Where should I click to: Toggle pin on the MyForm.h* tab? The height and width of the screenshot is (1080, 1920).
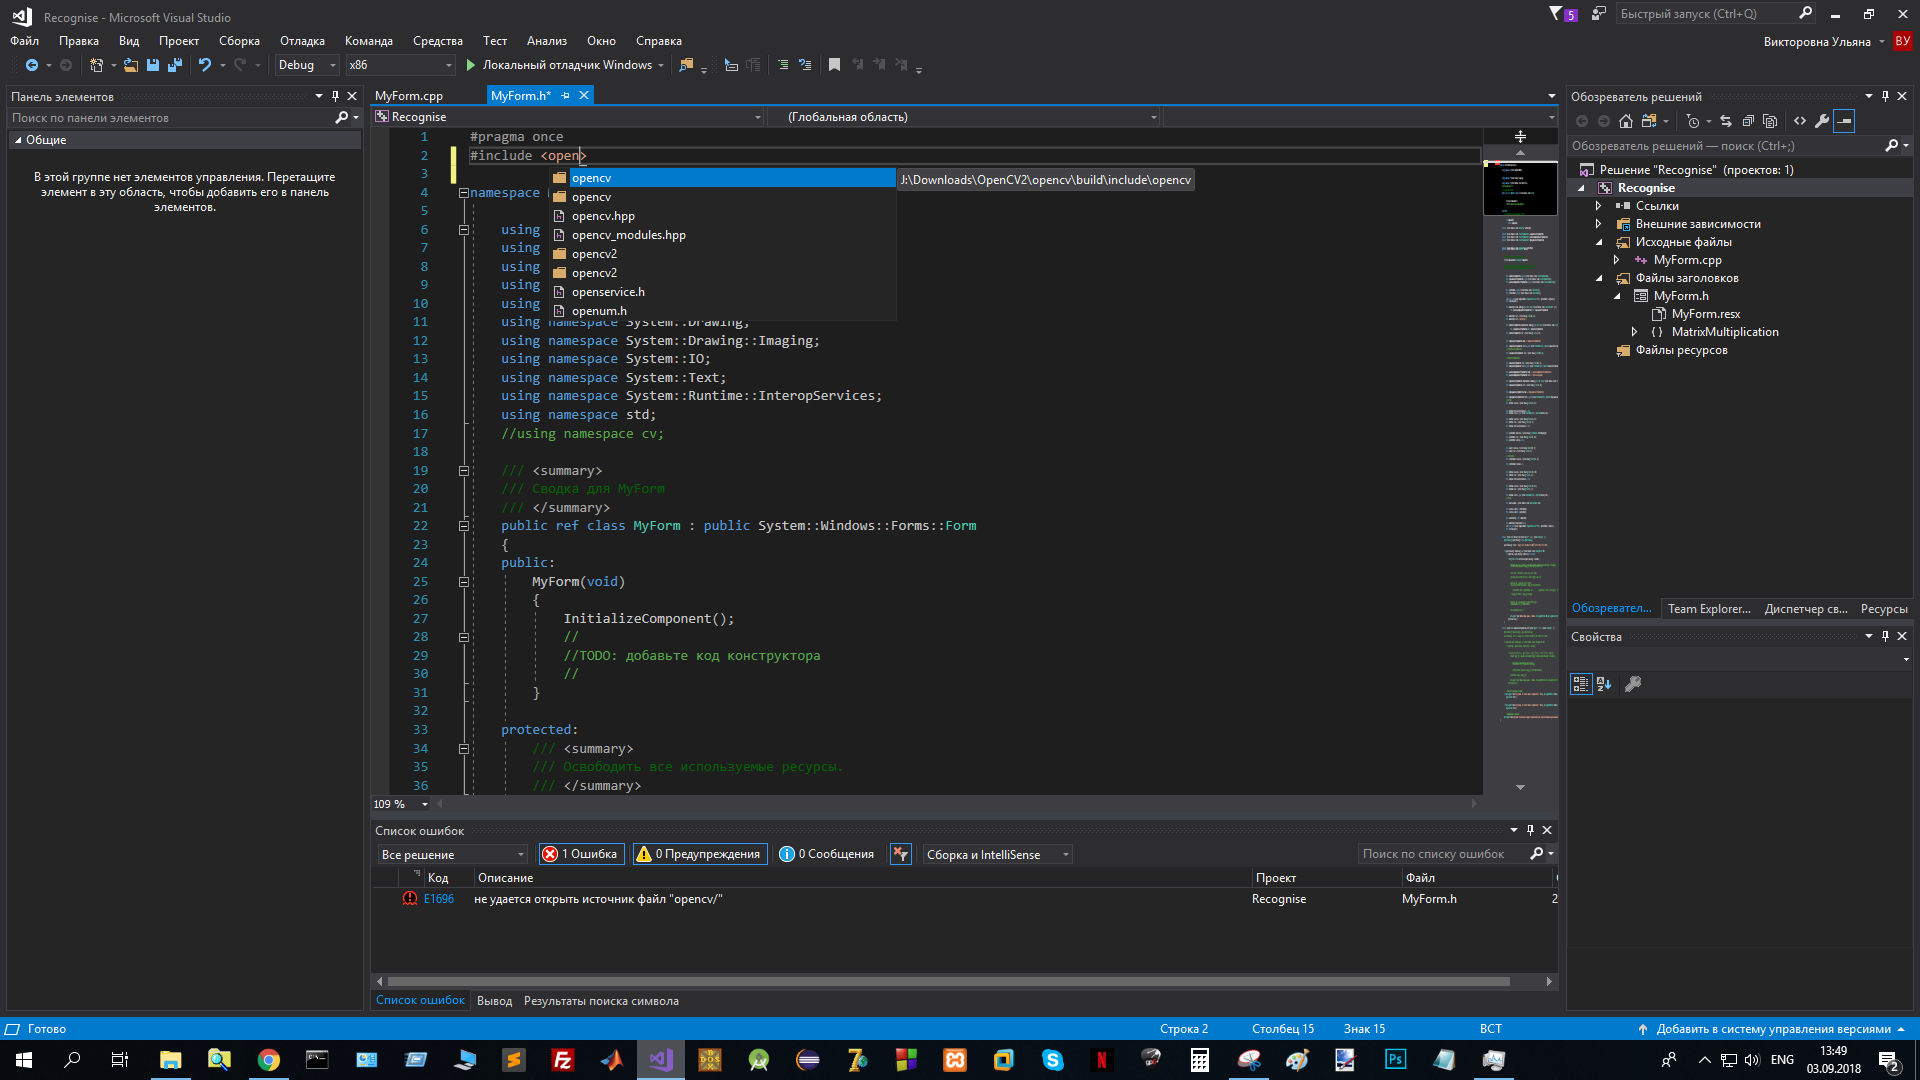pyautogui.click(x=565, y=96)
